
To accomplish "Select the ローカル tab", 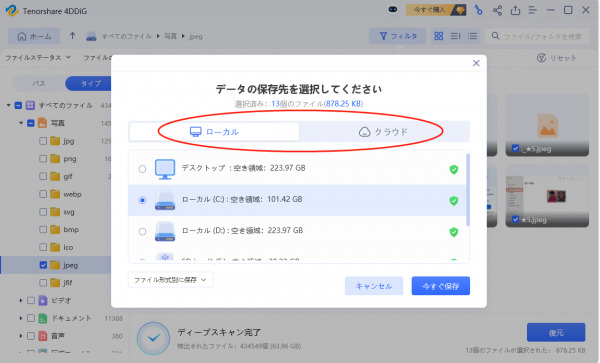I will tap(214, 132).
